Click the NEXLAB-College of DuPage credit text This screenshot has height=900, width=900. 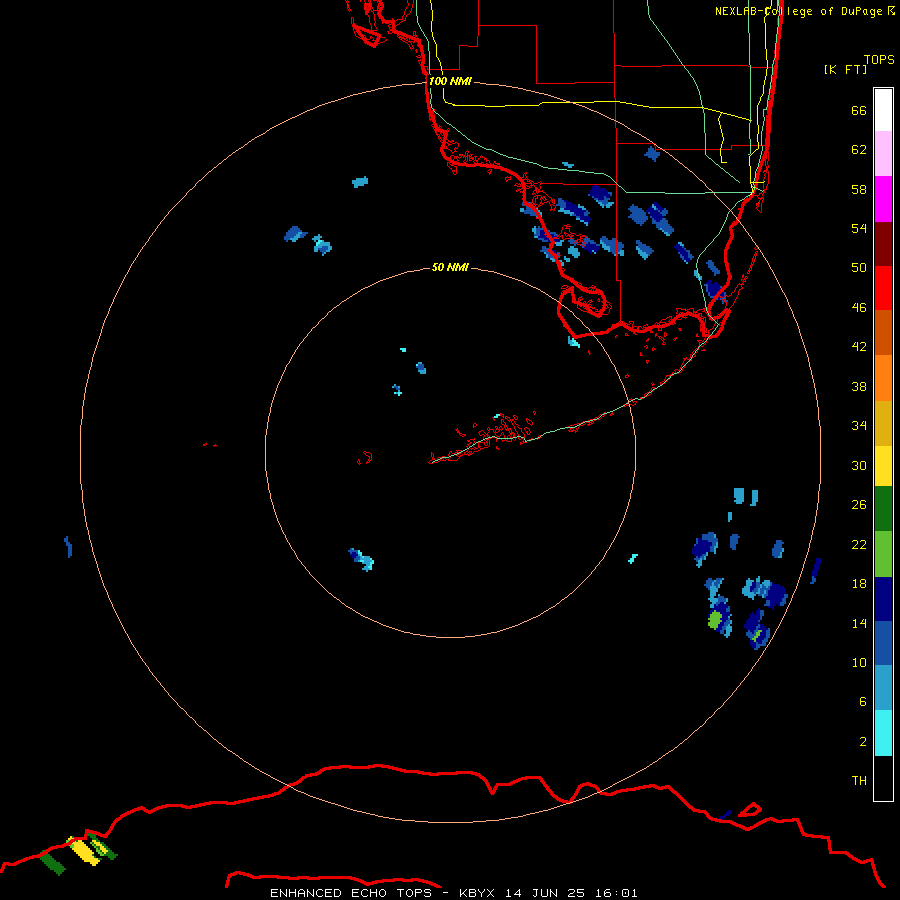pos(804,11)
